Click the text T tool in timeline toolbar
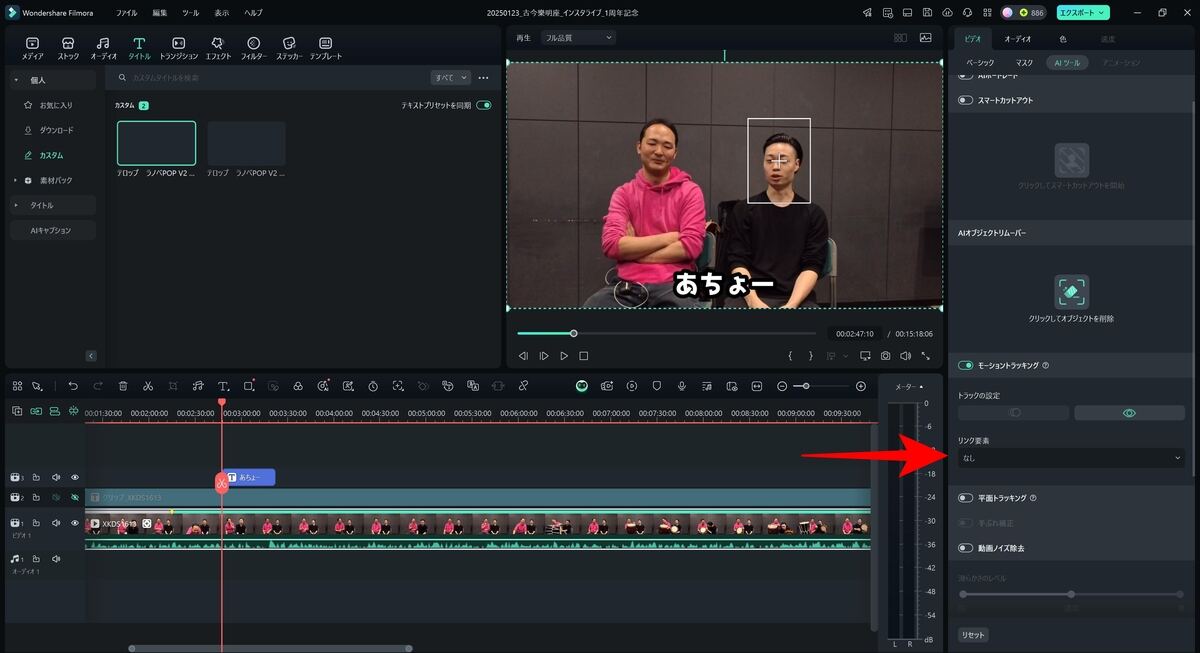The height and width of the screenshot is (653, 1200). [x=223, y=386]
